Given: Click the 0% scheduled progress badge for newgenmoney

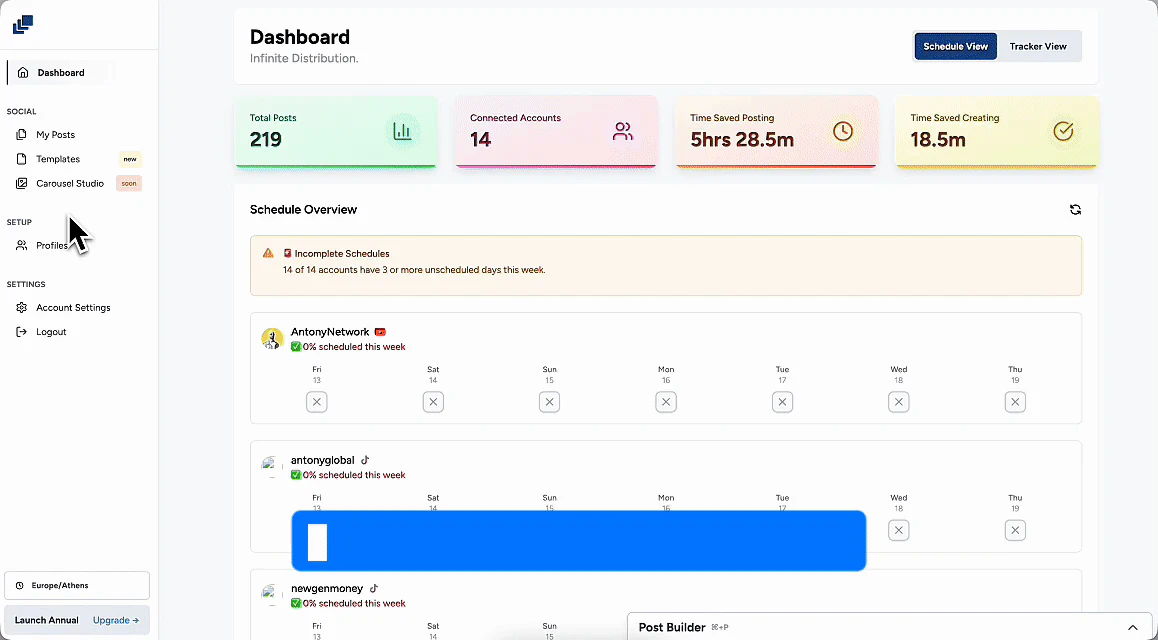Looking at the screenshot, I should pos(346,603).
